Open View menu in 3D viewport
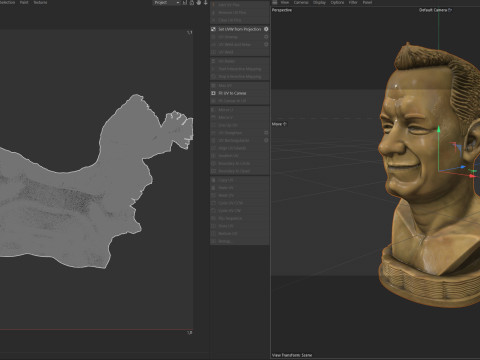This screenshot has width=480, height=360. pos(285,2)
